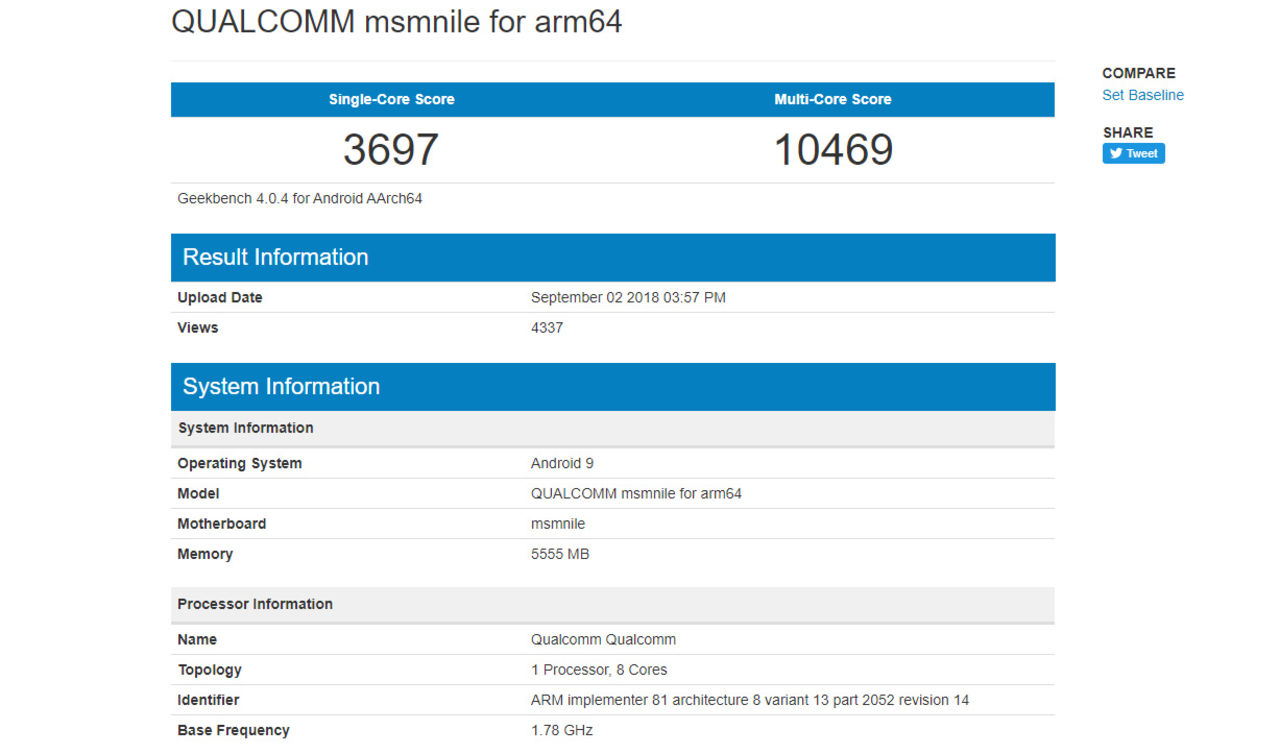Select the views count 4337
1280x754 pixels.
click(x=547, y=327)
